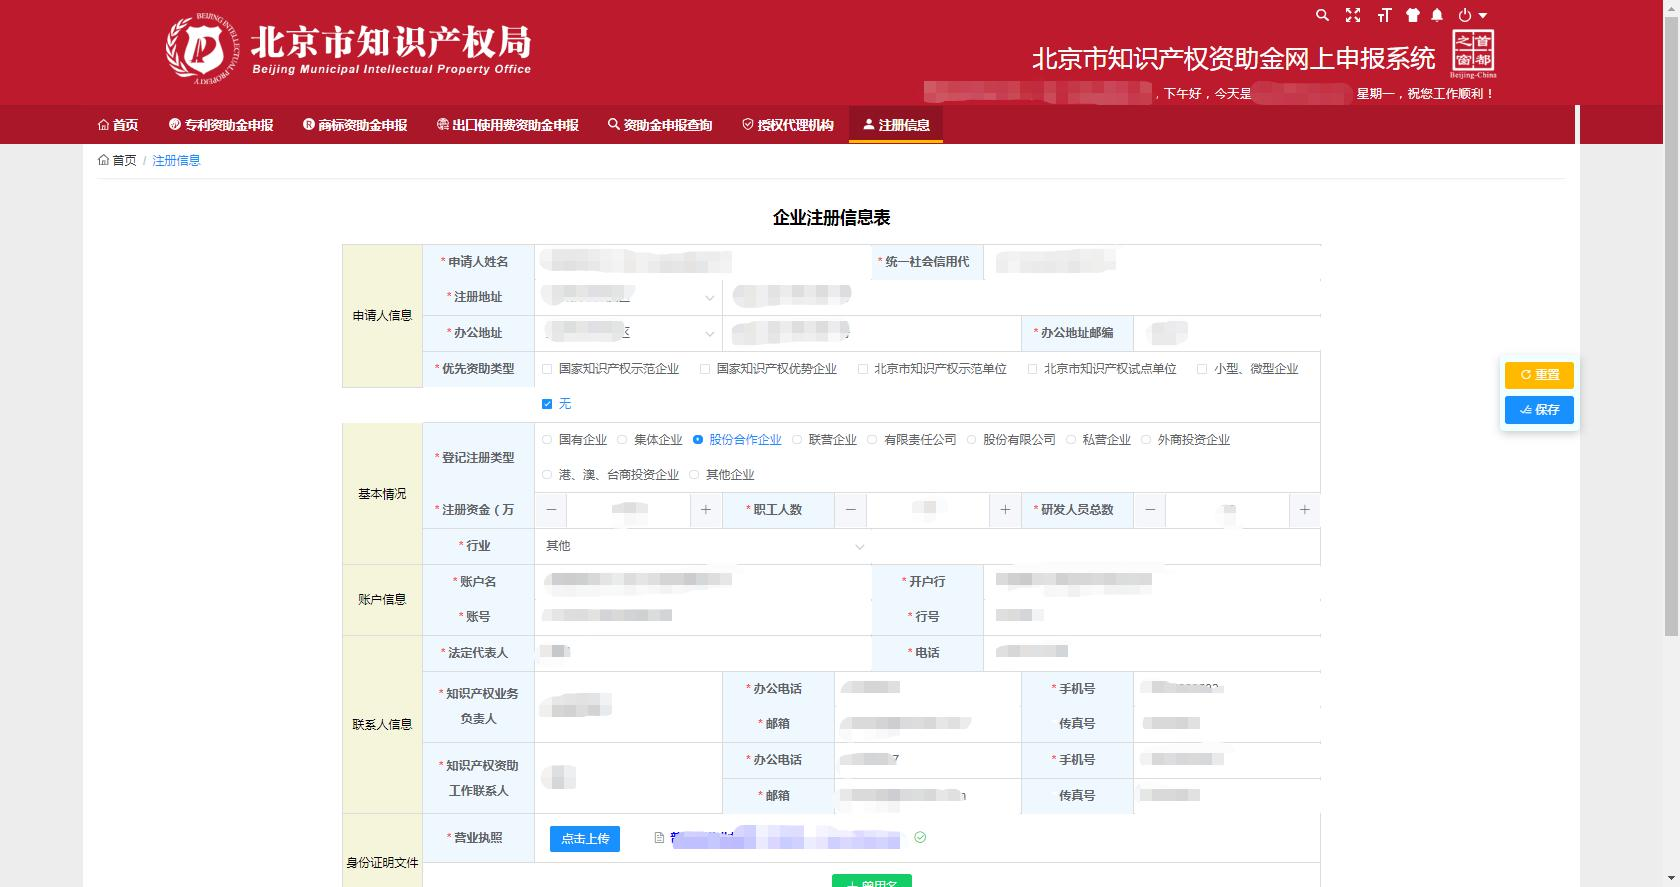Select the 注册信息 tab
The width and height of the screenshot is (1680, 887).
coord(896,125)
